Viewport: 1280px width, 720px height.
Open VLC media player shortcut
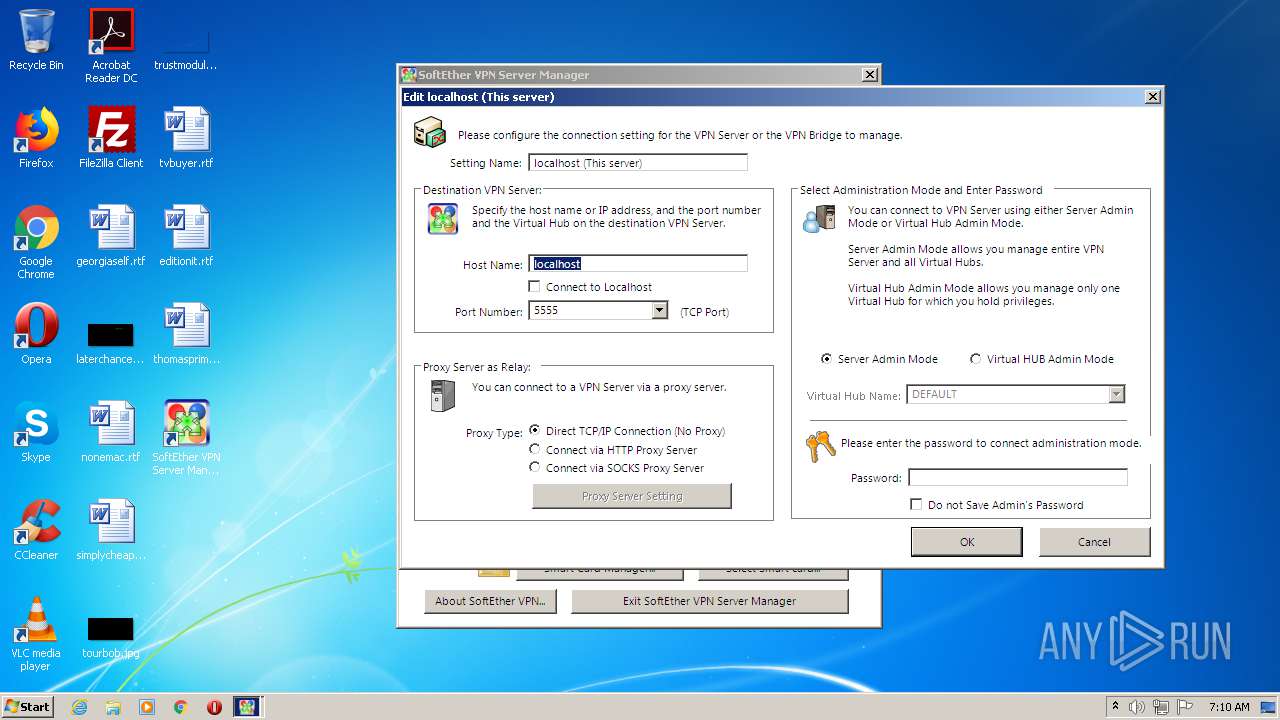coord(36,634)
